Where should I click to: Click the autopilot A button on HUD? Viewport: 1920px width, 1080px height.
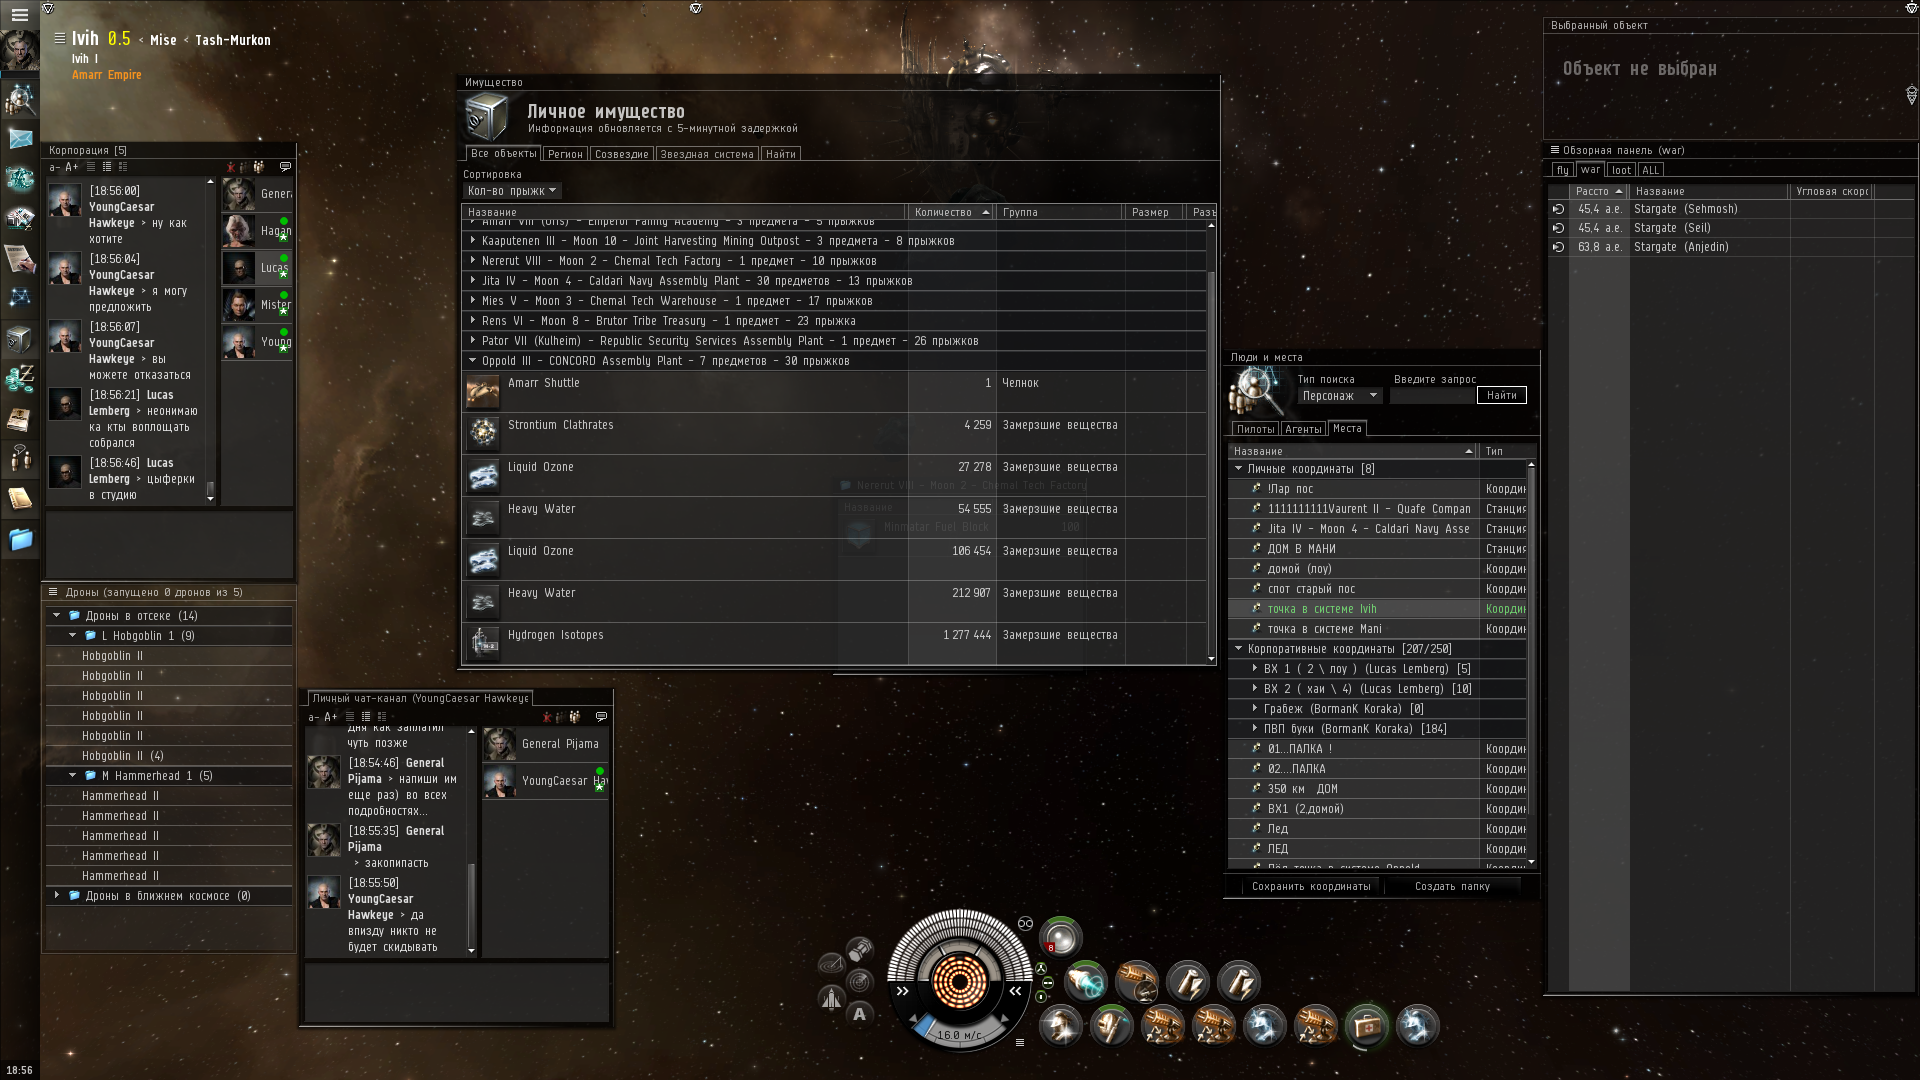coord(859,1014)
